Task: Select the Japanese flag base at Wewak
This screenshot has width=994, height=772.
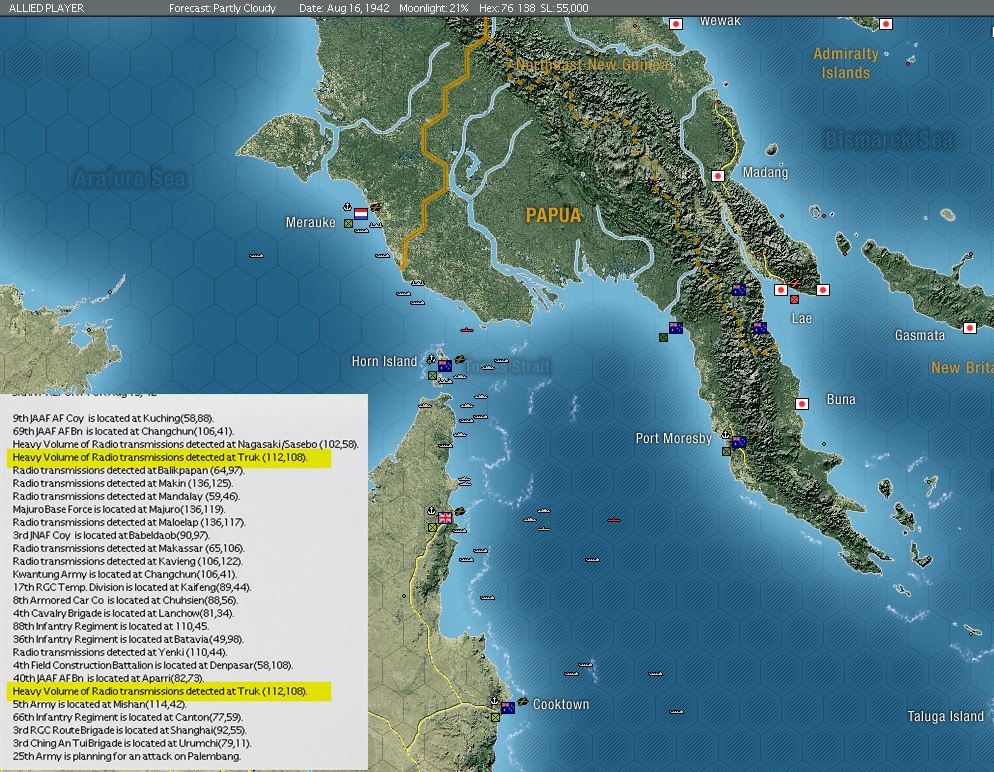Action: 676,24
